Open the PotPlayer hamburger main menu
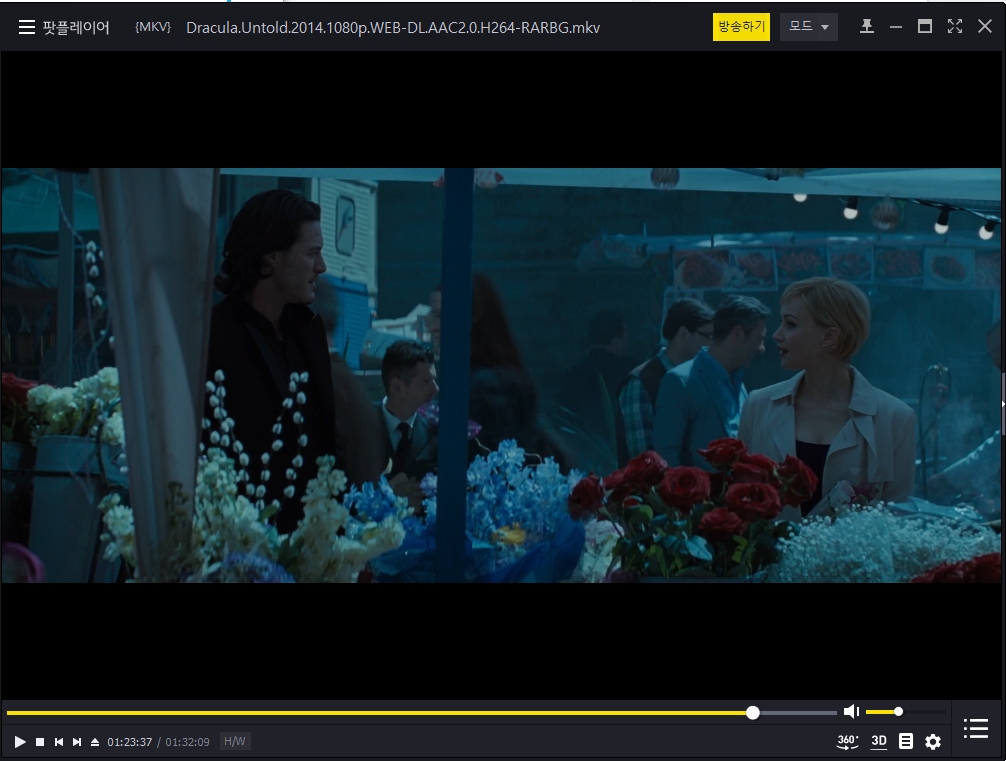Screen dimensions: 1006x761 [x=26, y=27]
